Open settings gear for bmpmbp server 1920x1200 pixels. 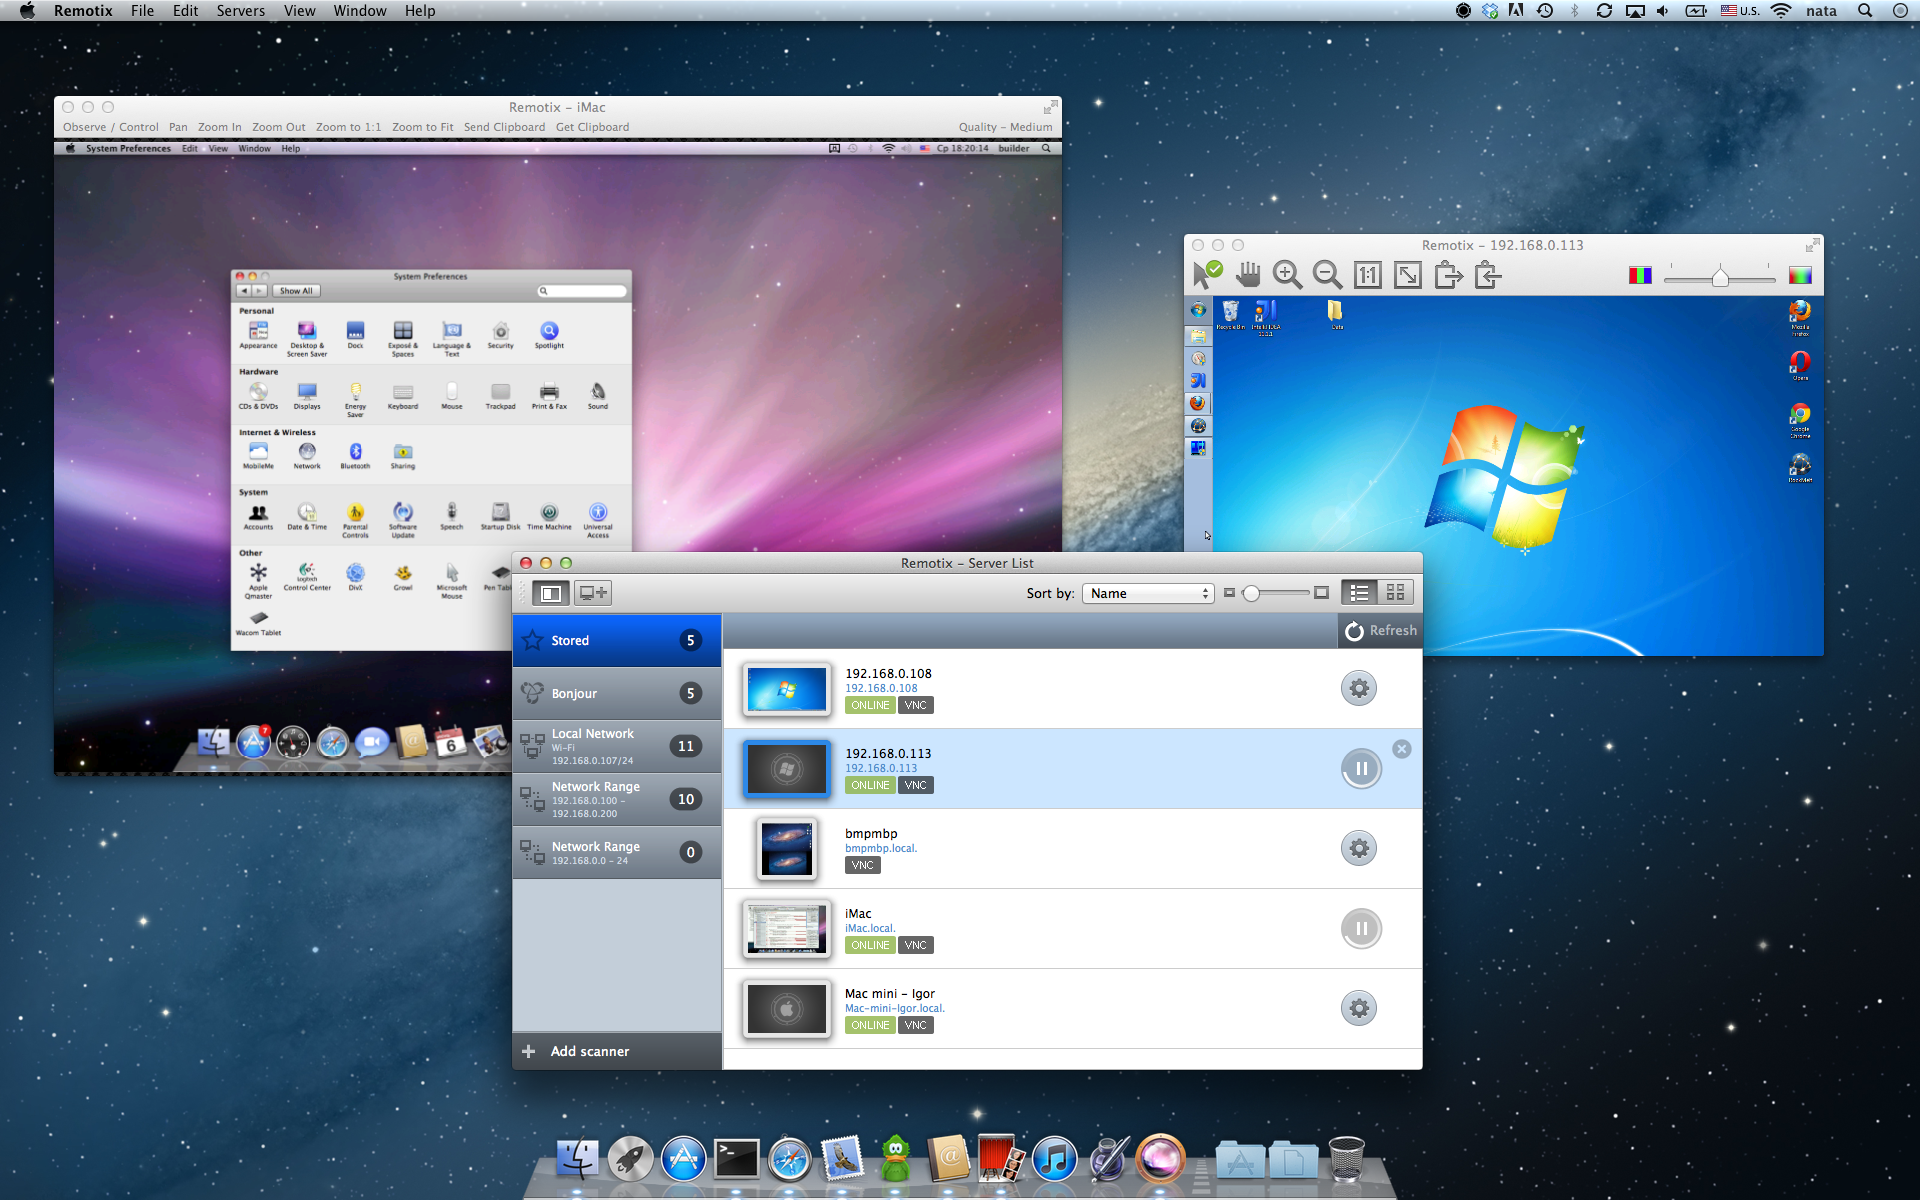coord(1359,848)
